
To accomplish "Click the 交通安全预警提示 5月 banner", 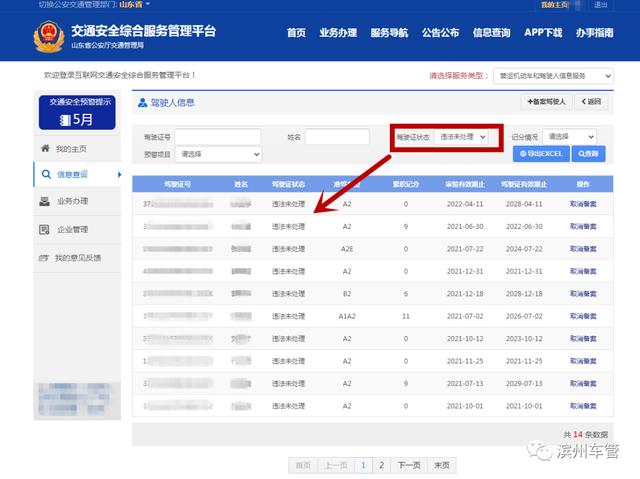I will click(x=77, y=112).
